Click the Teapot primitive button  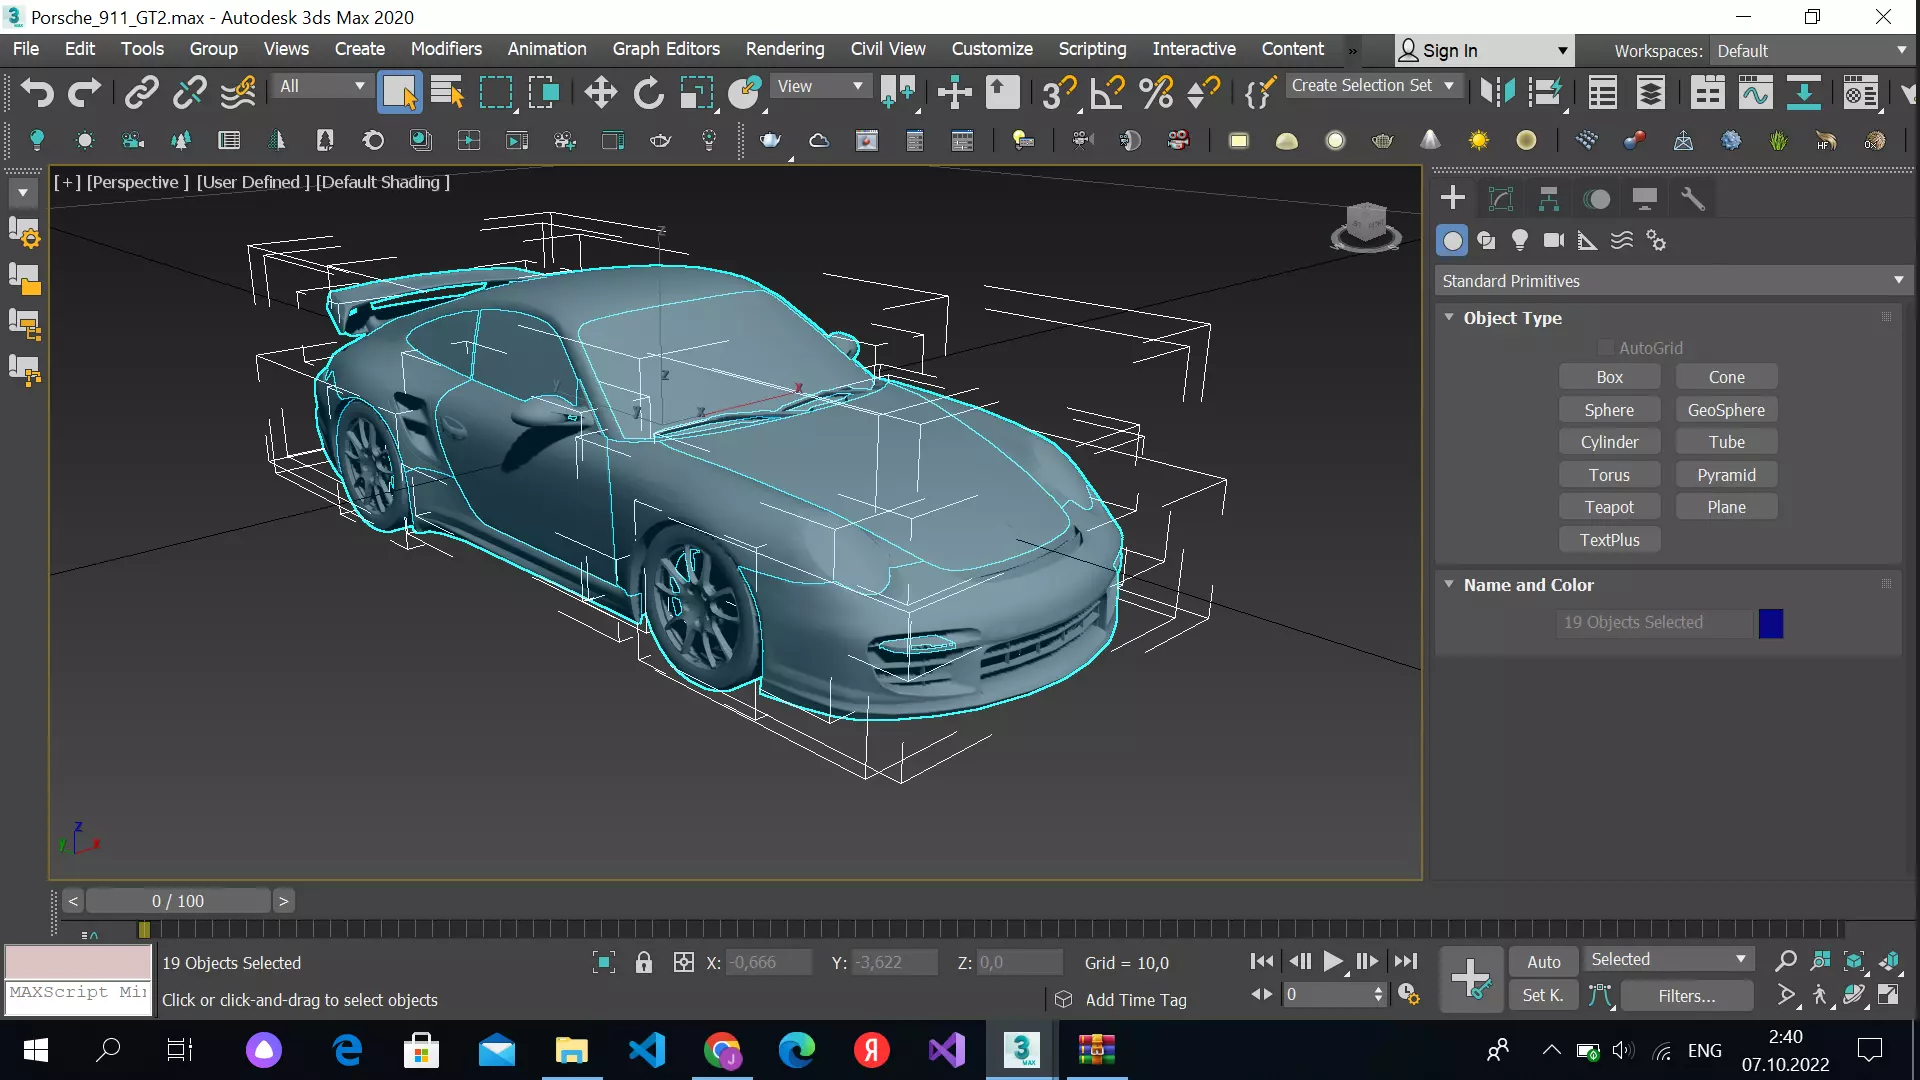1609,507
